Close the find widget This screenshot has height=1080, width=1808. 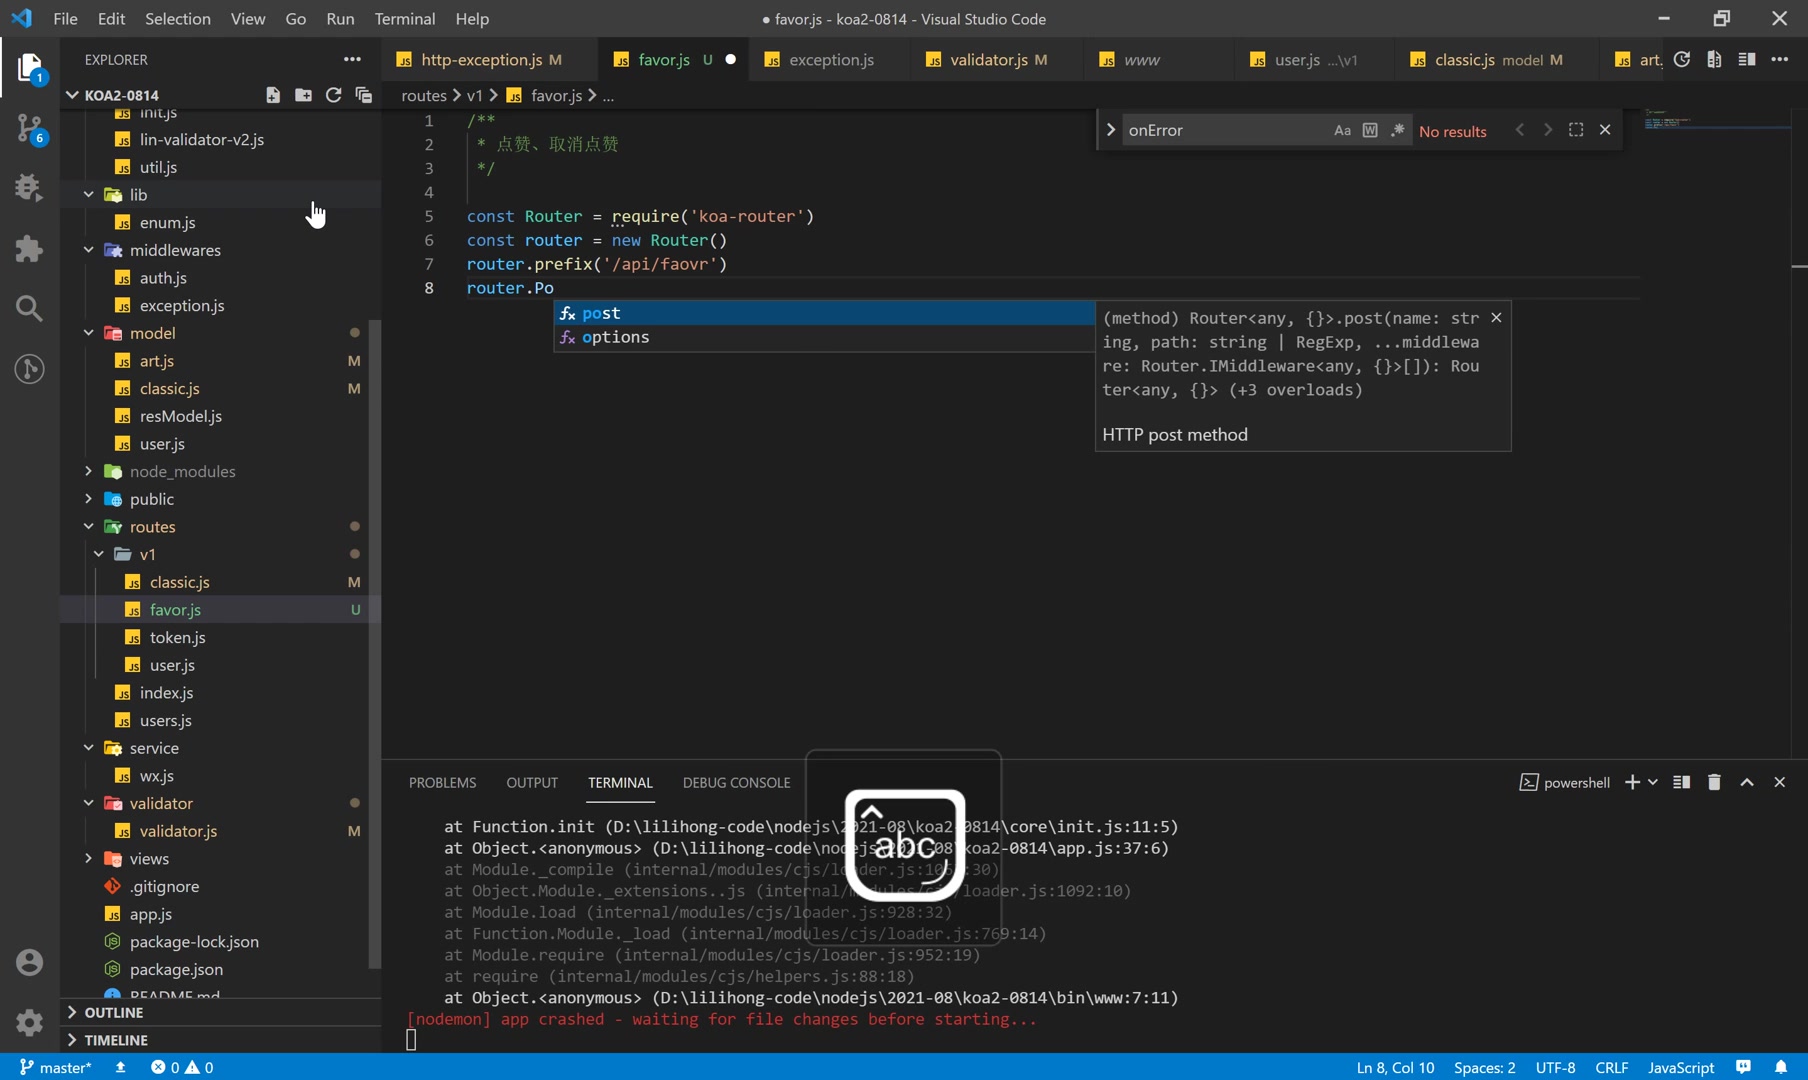point(1605,130)
